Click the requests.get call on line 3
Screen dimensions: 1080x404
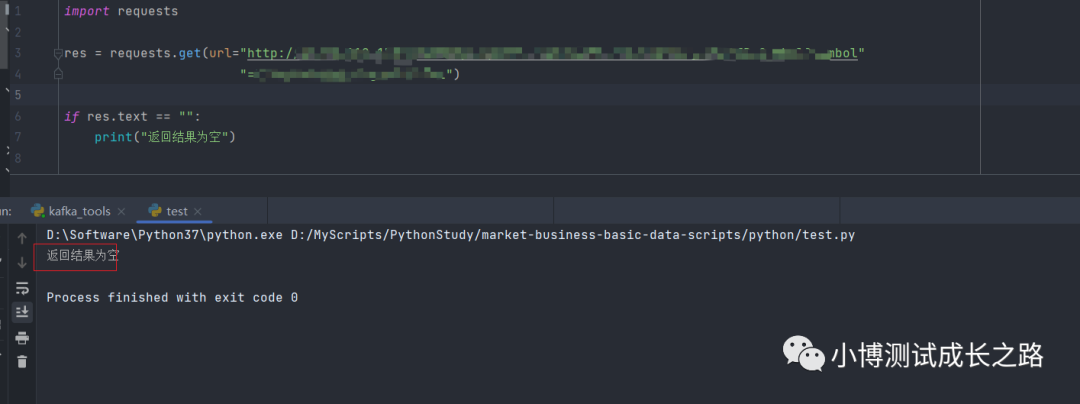(156, 54)
